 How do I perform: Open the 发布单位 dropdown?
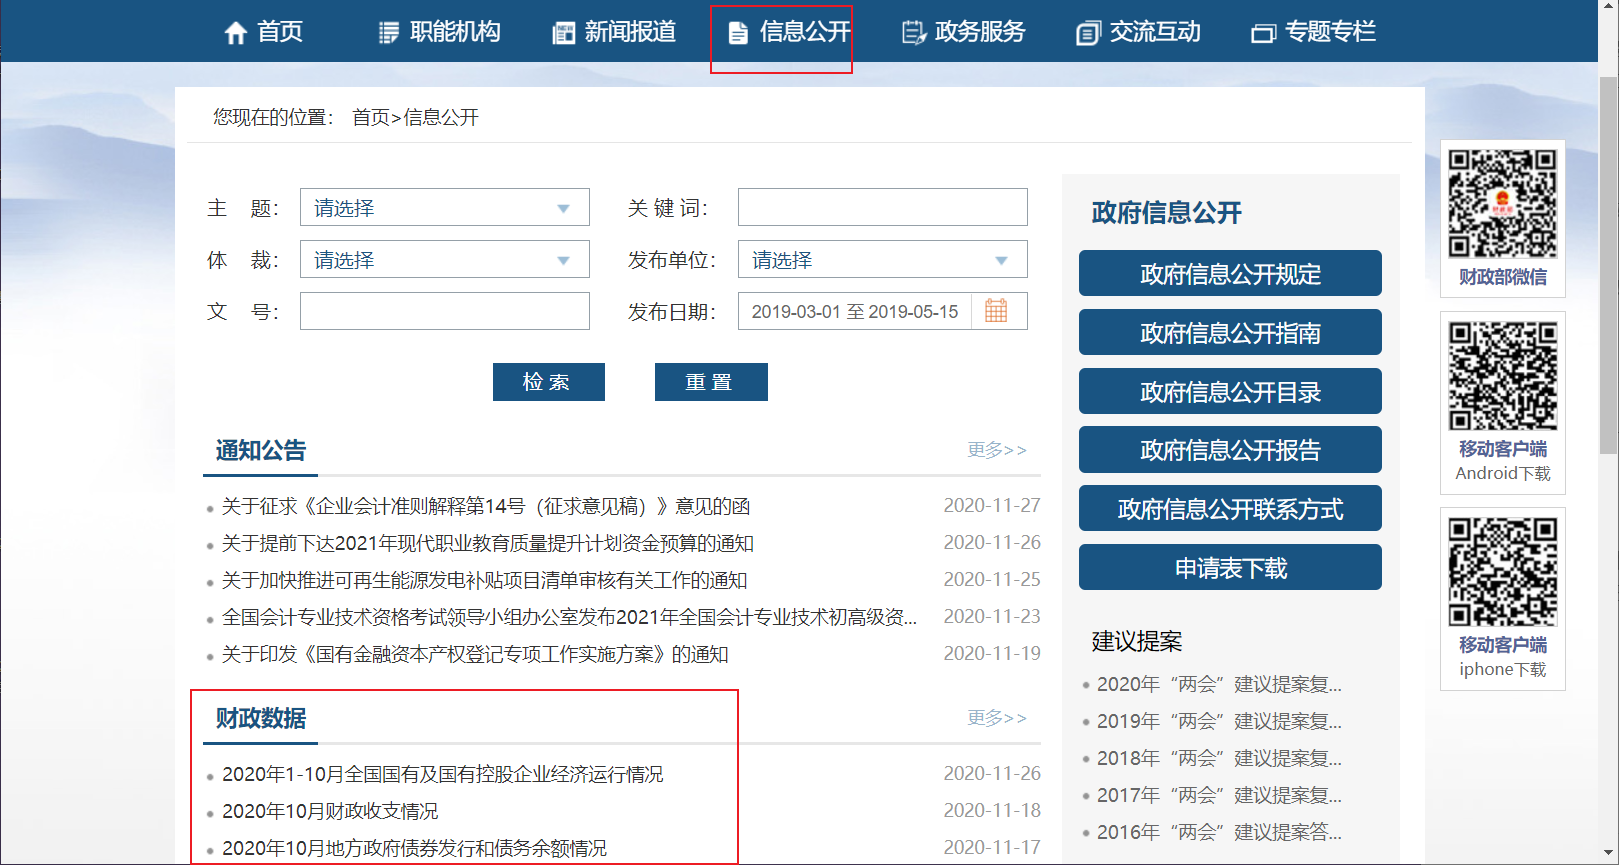[883, 260]
